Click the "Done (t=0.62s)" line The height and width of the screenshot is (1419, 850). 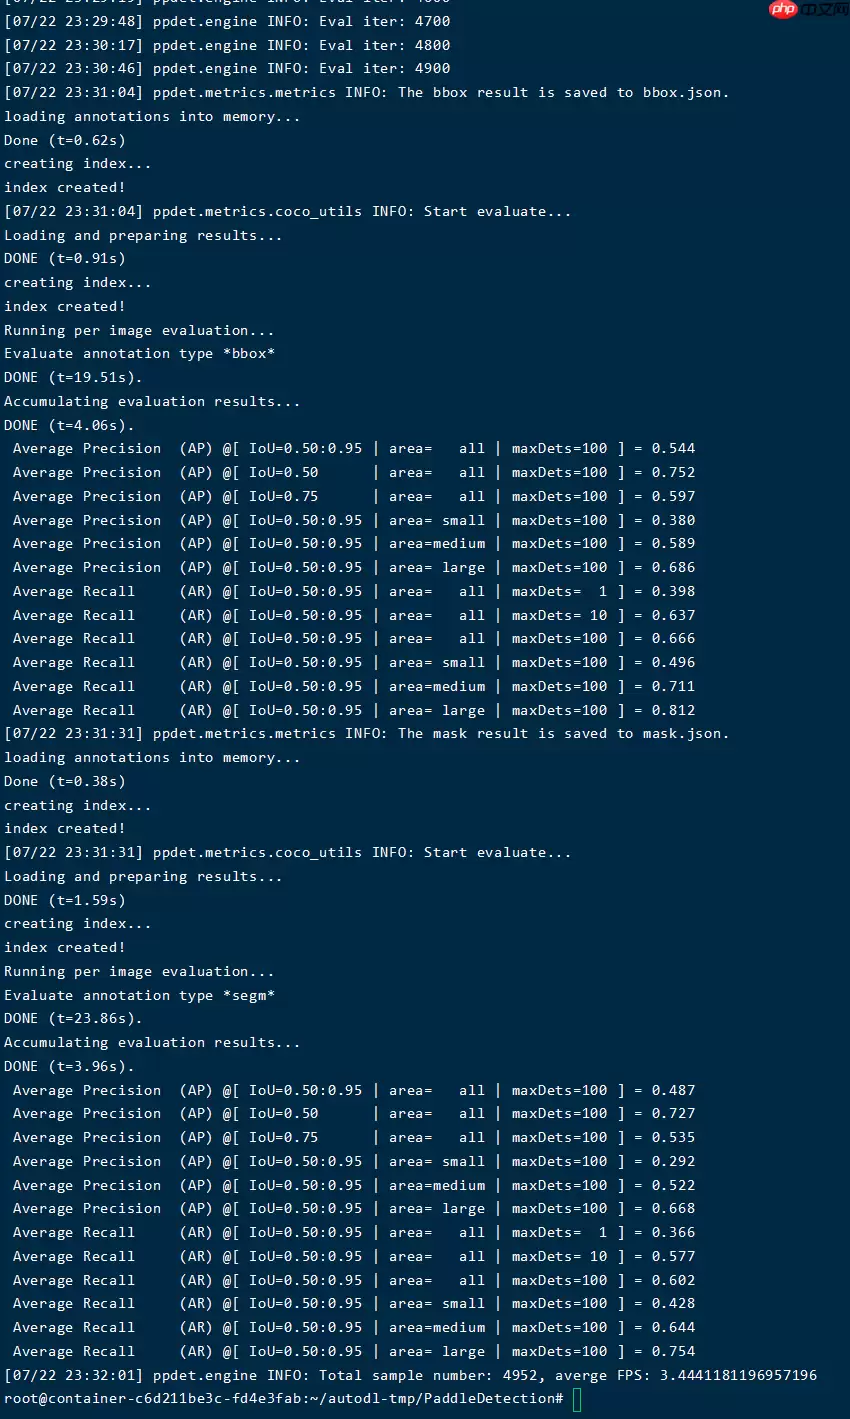(x=65, y=140)
